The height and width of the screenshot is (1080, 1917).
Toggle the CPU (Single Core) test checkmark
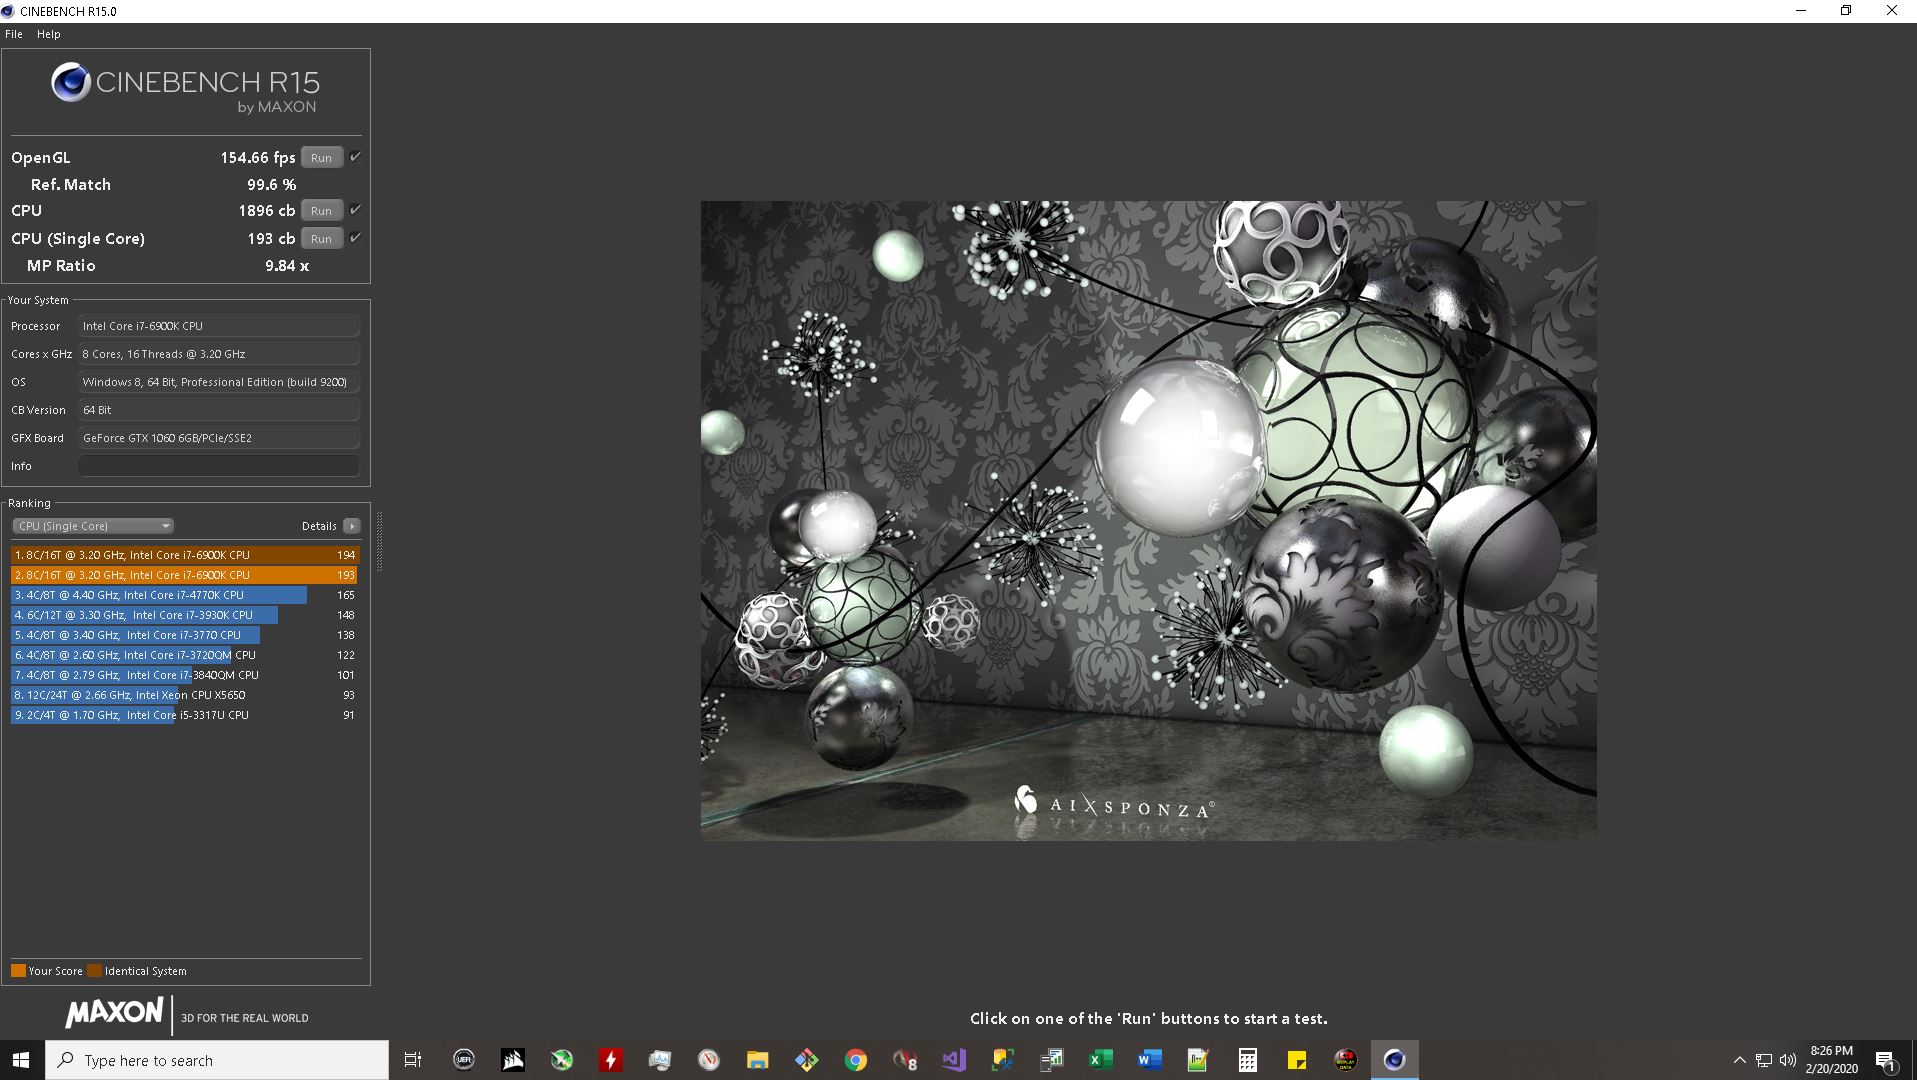click(x=355, y=238)
